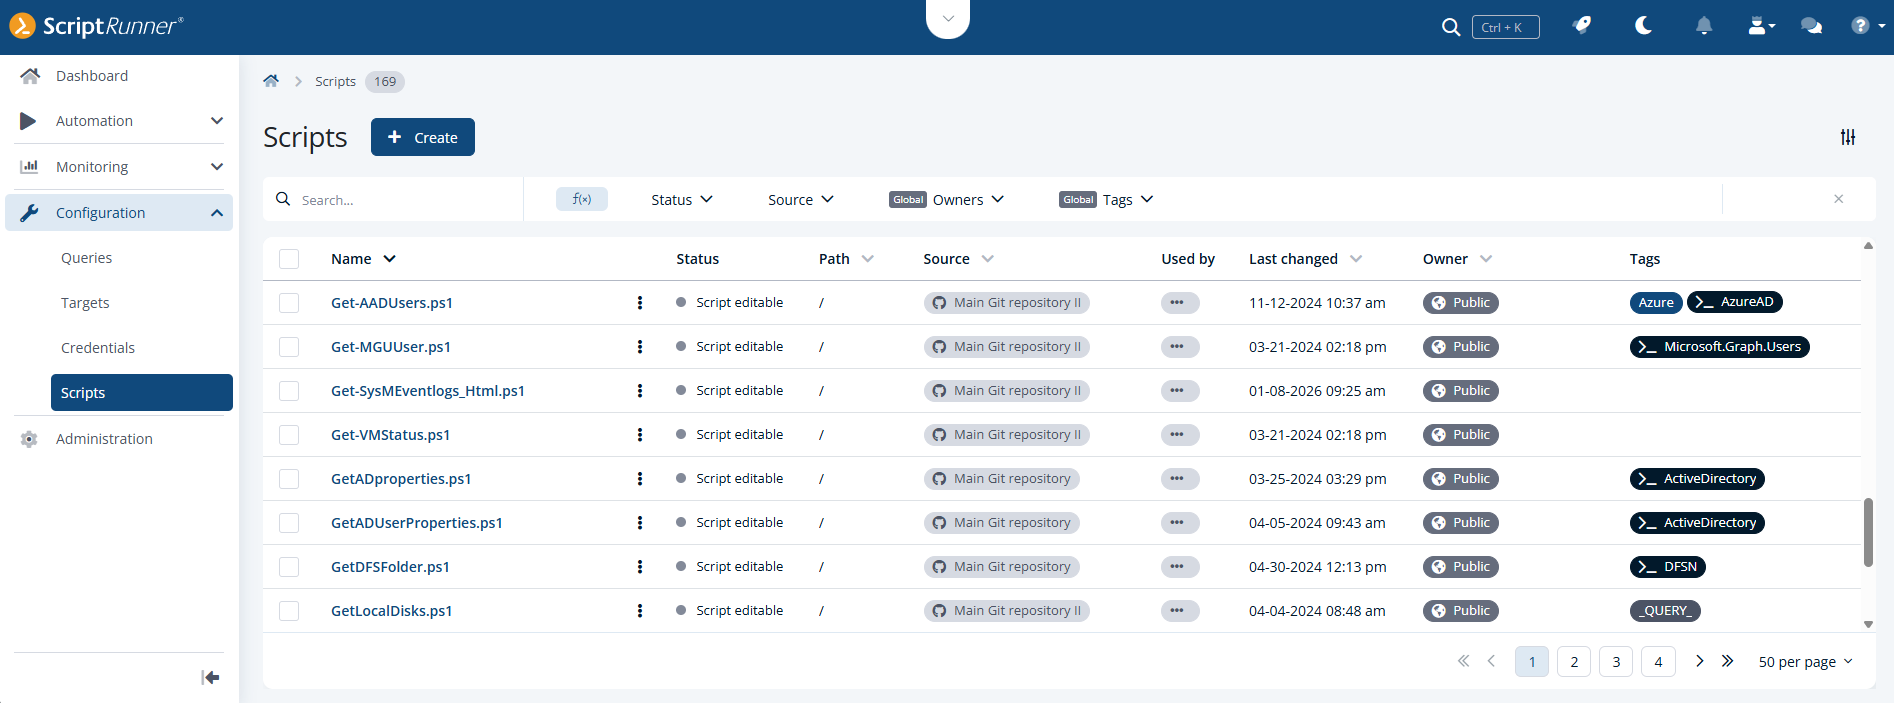Open the Tags filter dropdown
1894x703 pixels.
tap(1107, 200)
